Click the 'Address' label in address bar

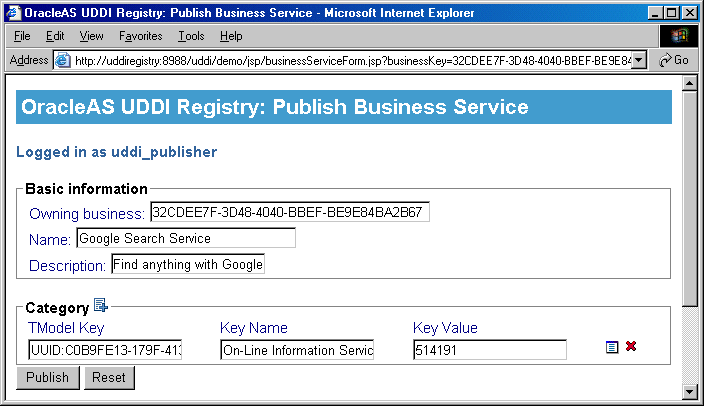pos(29,60)
